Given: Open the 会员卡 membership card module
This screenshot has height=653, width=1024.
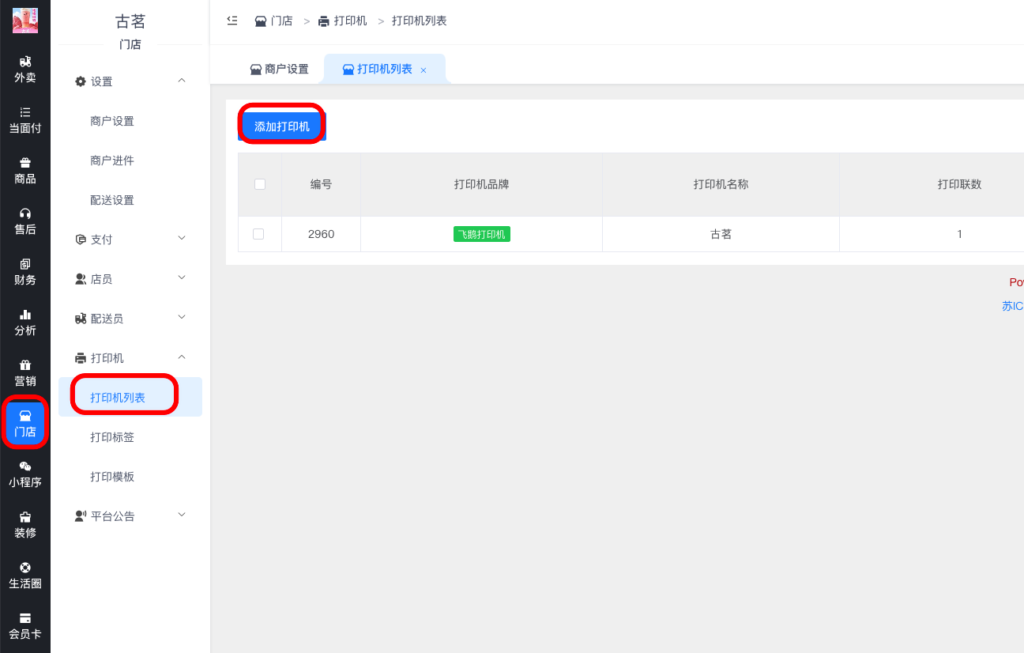Looking at the screenshot, I should tap(24, 628).
